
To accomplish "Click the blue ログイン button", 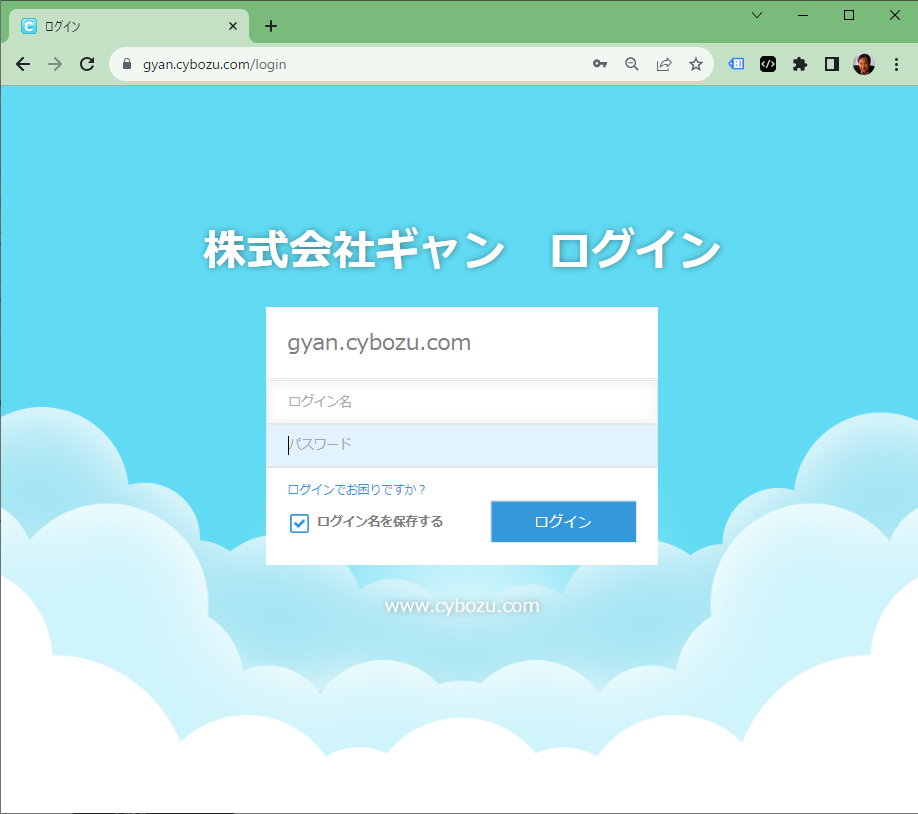I will [563, 521].
